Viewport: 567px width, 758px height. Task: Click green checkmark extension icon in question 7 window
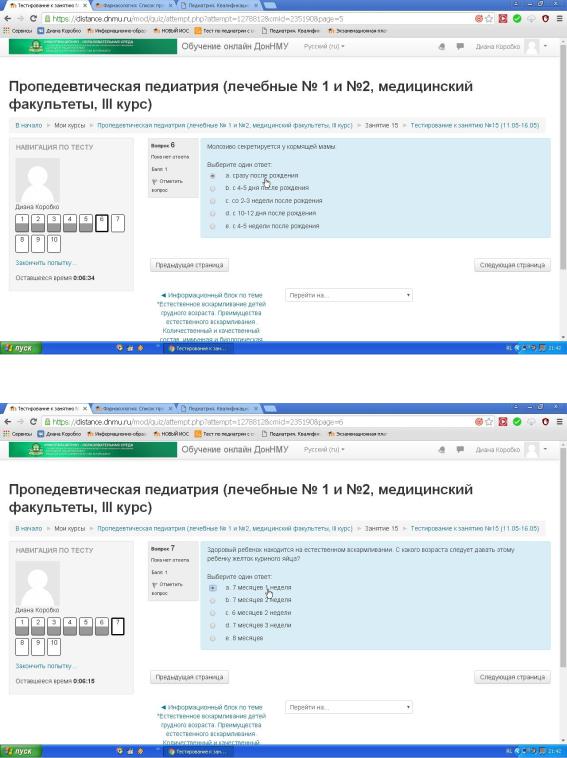(517, 422)
